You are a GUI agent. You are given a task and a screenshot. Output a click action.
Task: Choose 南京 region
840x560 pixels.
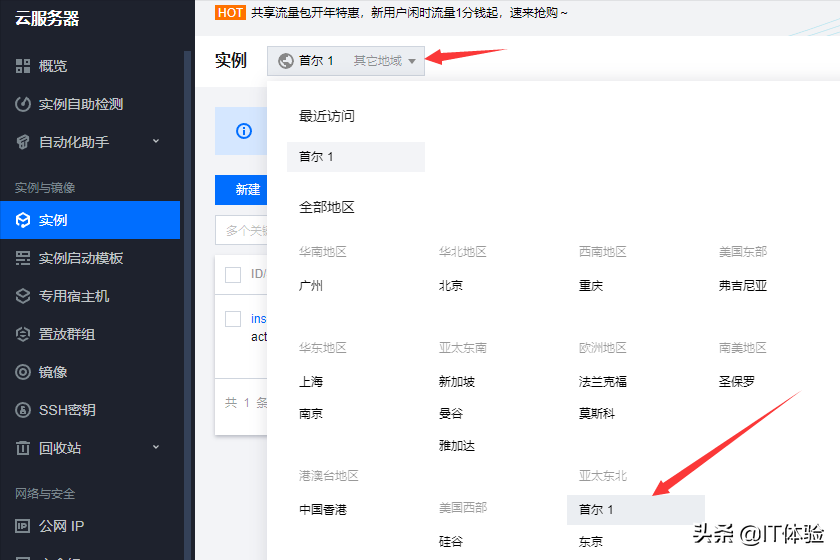[x=311, y=414]
